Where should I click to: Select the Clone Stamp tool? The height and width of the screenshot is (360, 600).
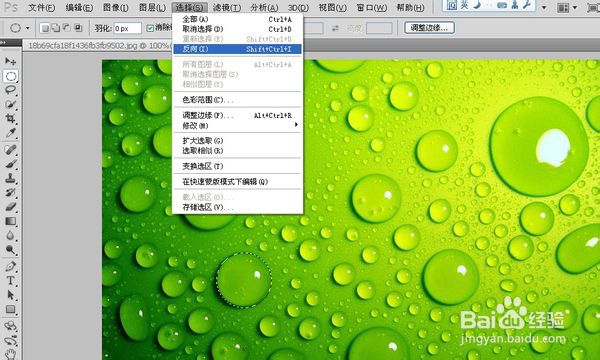[x=10, y=178]
